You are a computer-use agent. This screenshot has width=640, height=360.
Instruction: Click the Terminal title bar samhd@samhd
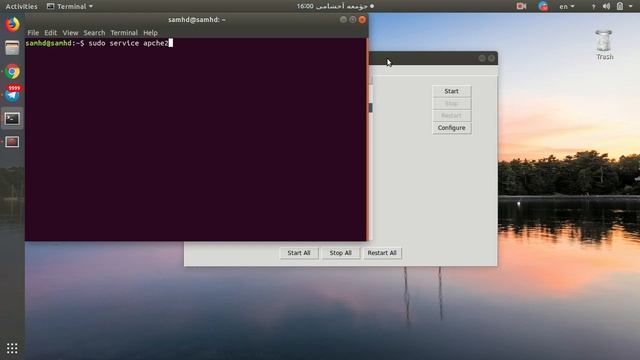pos(197,20)
